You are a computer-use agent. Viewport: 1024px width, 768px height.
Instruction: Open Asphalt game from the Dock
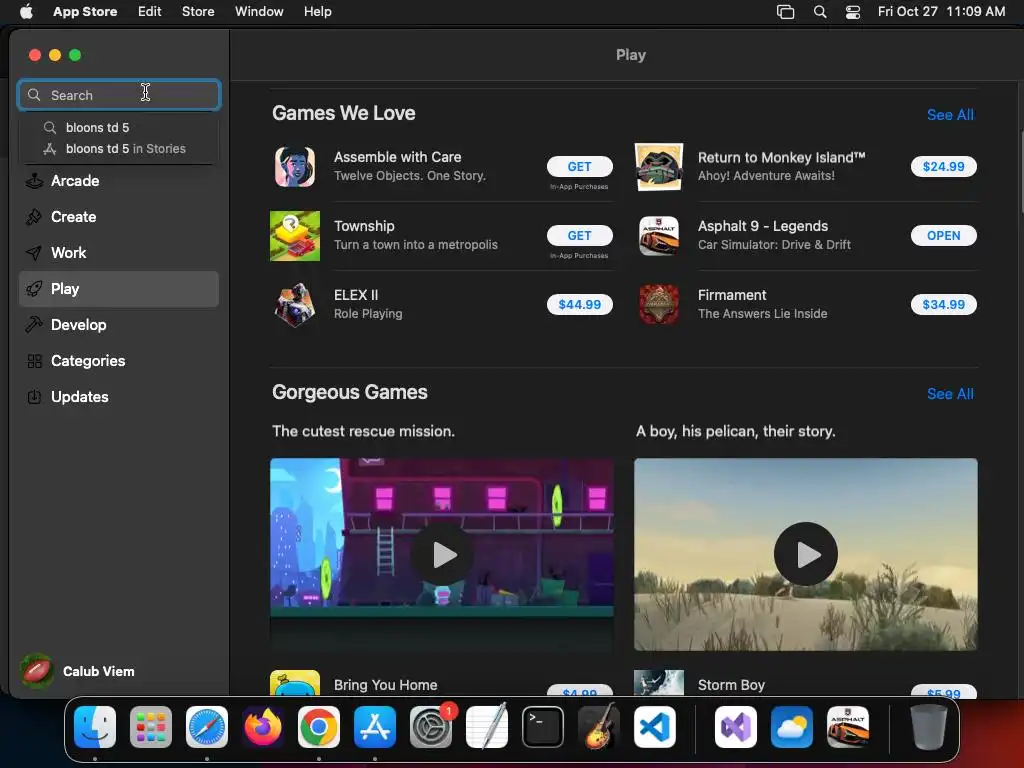tap(848, 727)
